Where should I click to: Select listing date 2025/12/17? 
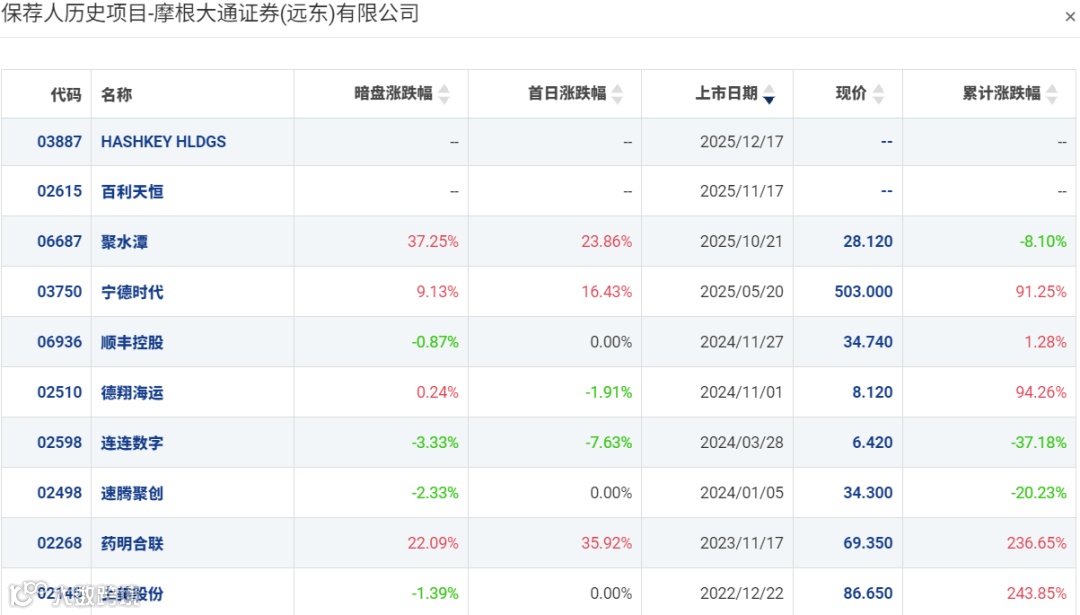point(742,142)
